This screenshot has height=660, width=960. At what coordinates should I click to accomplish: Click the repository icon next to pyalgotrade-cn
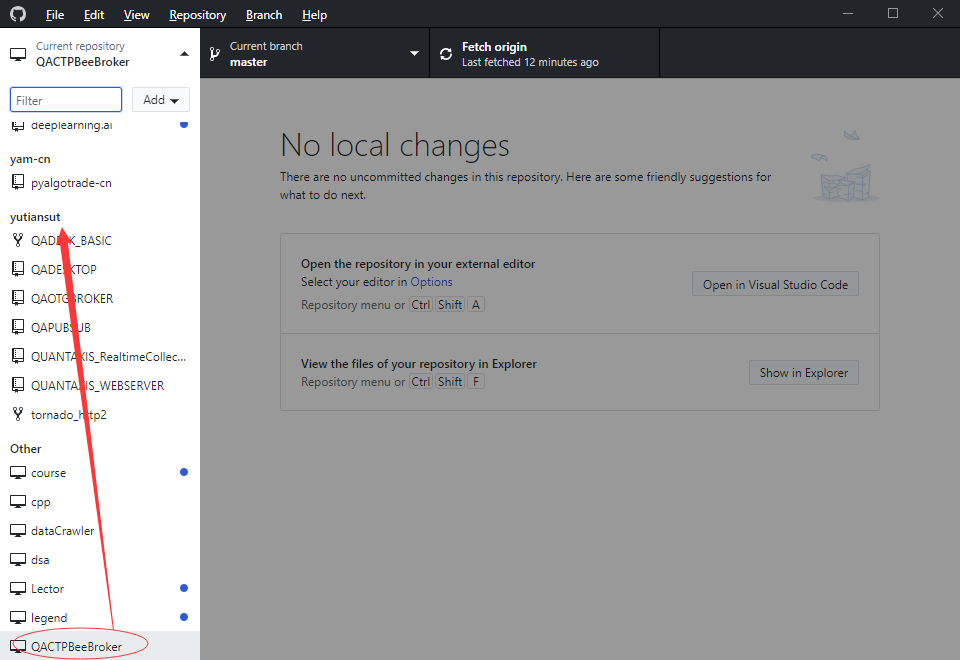(17, 182)
